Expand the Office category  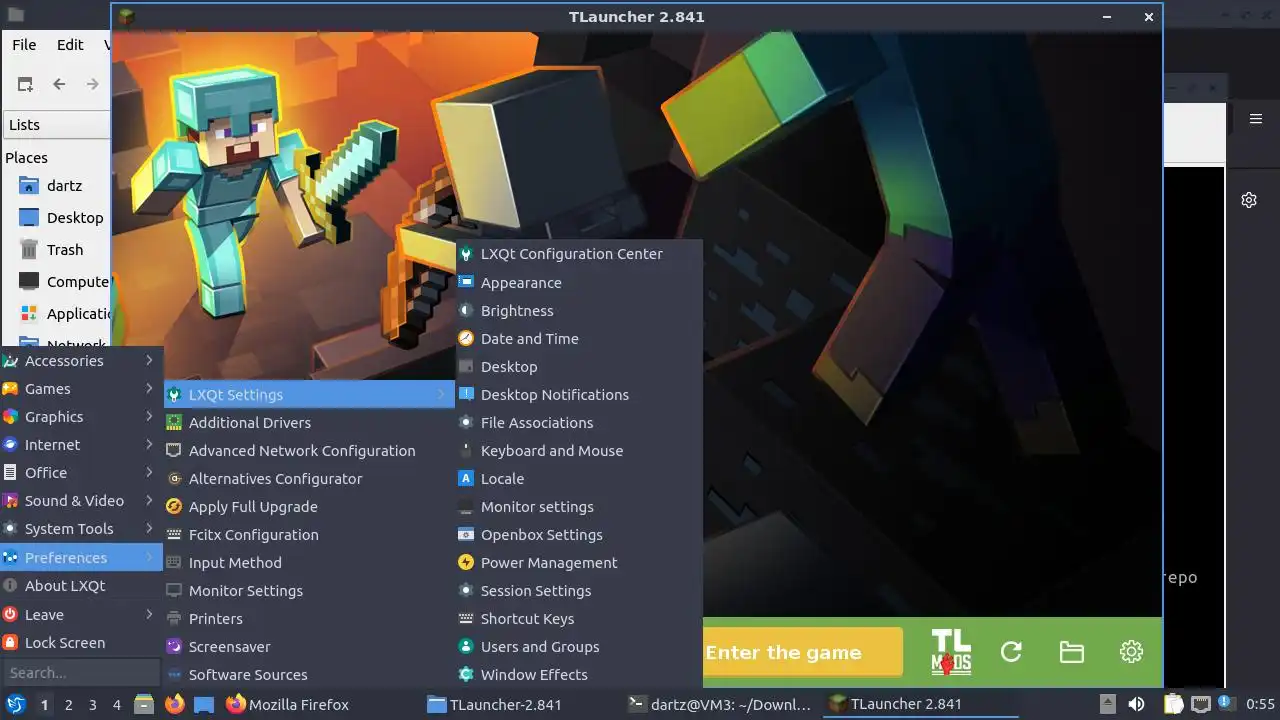click(x=81, y=472)
